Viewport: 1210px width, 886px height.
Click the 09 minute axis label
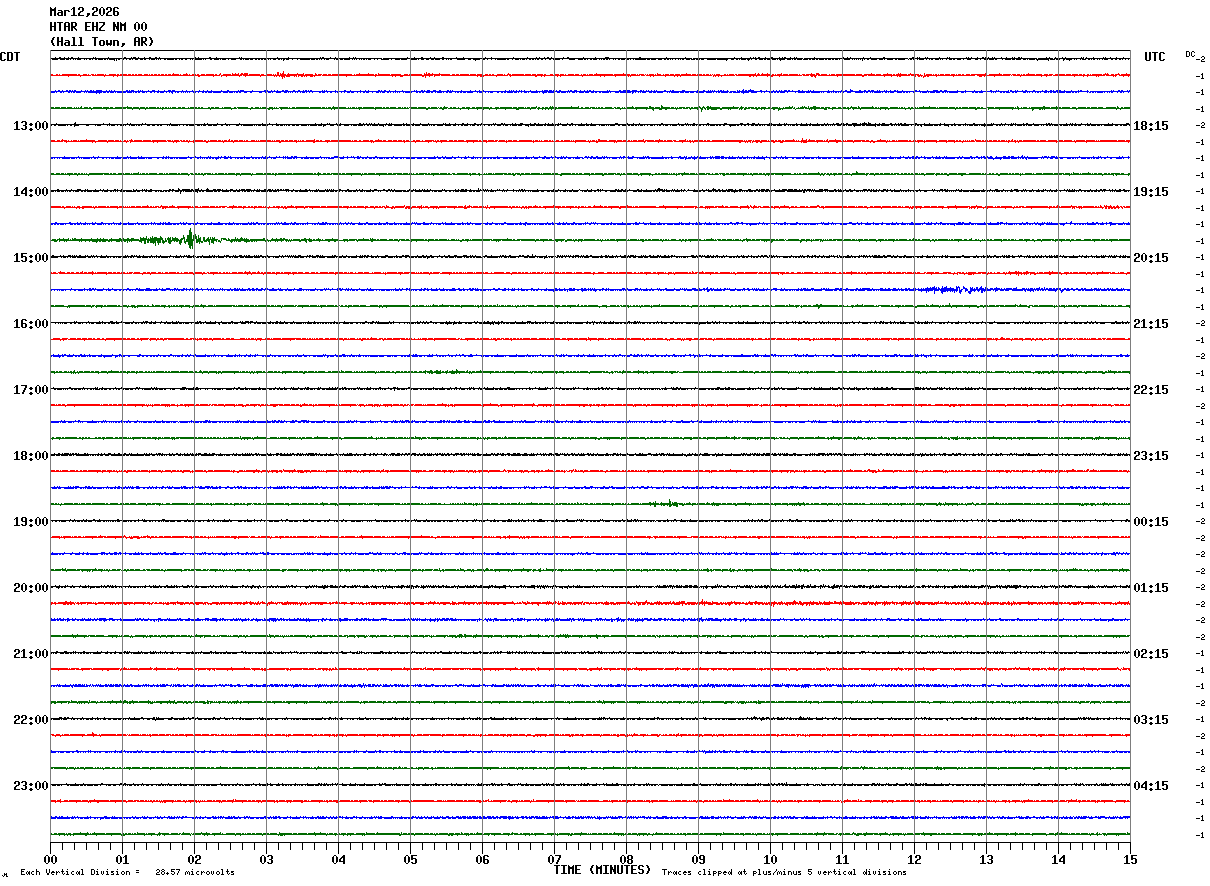699,859
